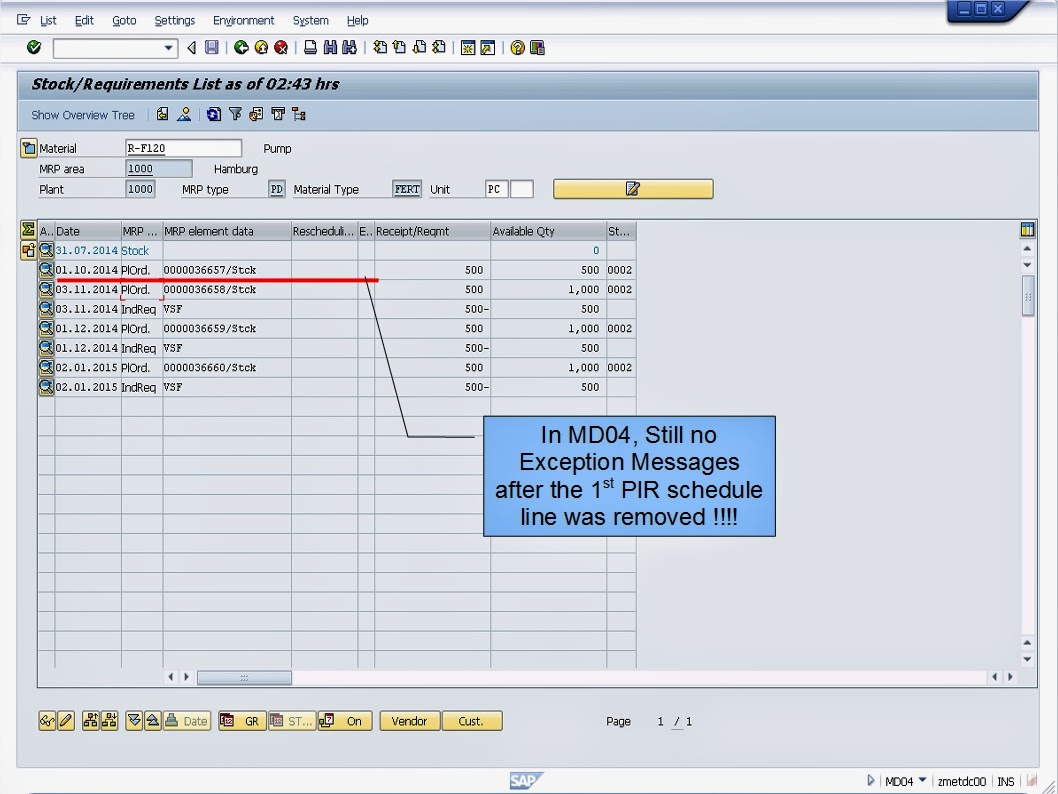Open details icon for 02.01.2015 PlOrd. row
Screen dimensions: 1058x794
(46, 368)
